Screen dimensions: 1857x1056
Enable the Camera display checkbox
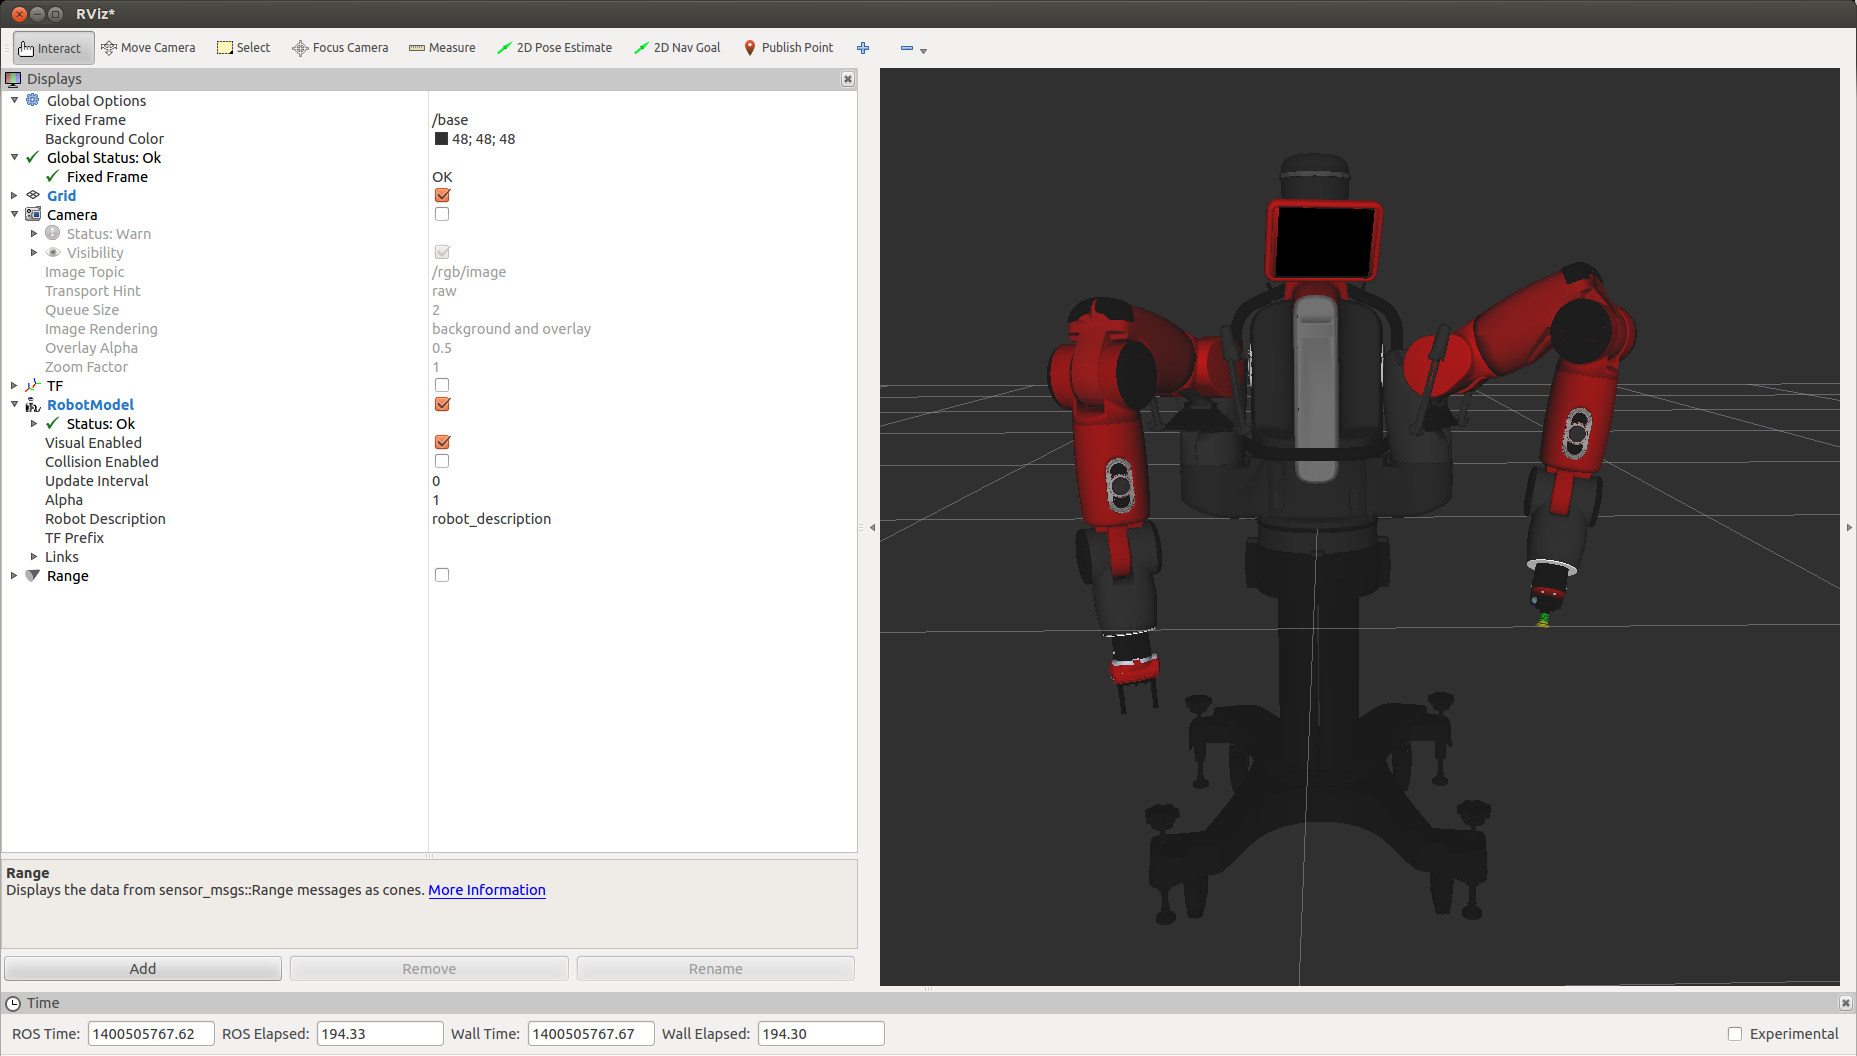pyautogui.click(x=442, y=214)
